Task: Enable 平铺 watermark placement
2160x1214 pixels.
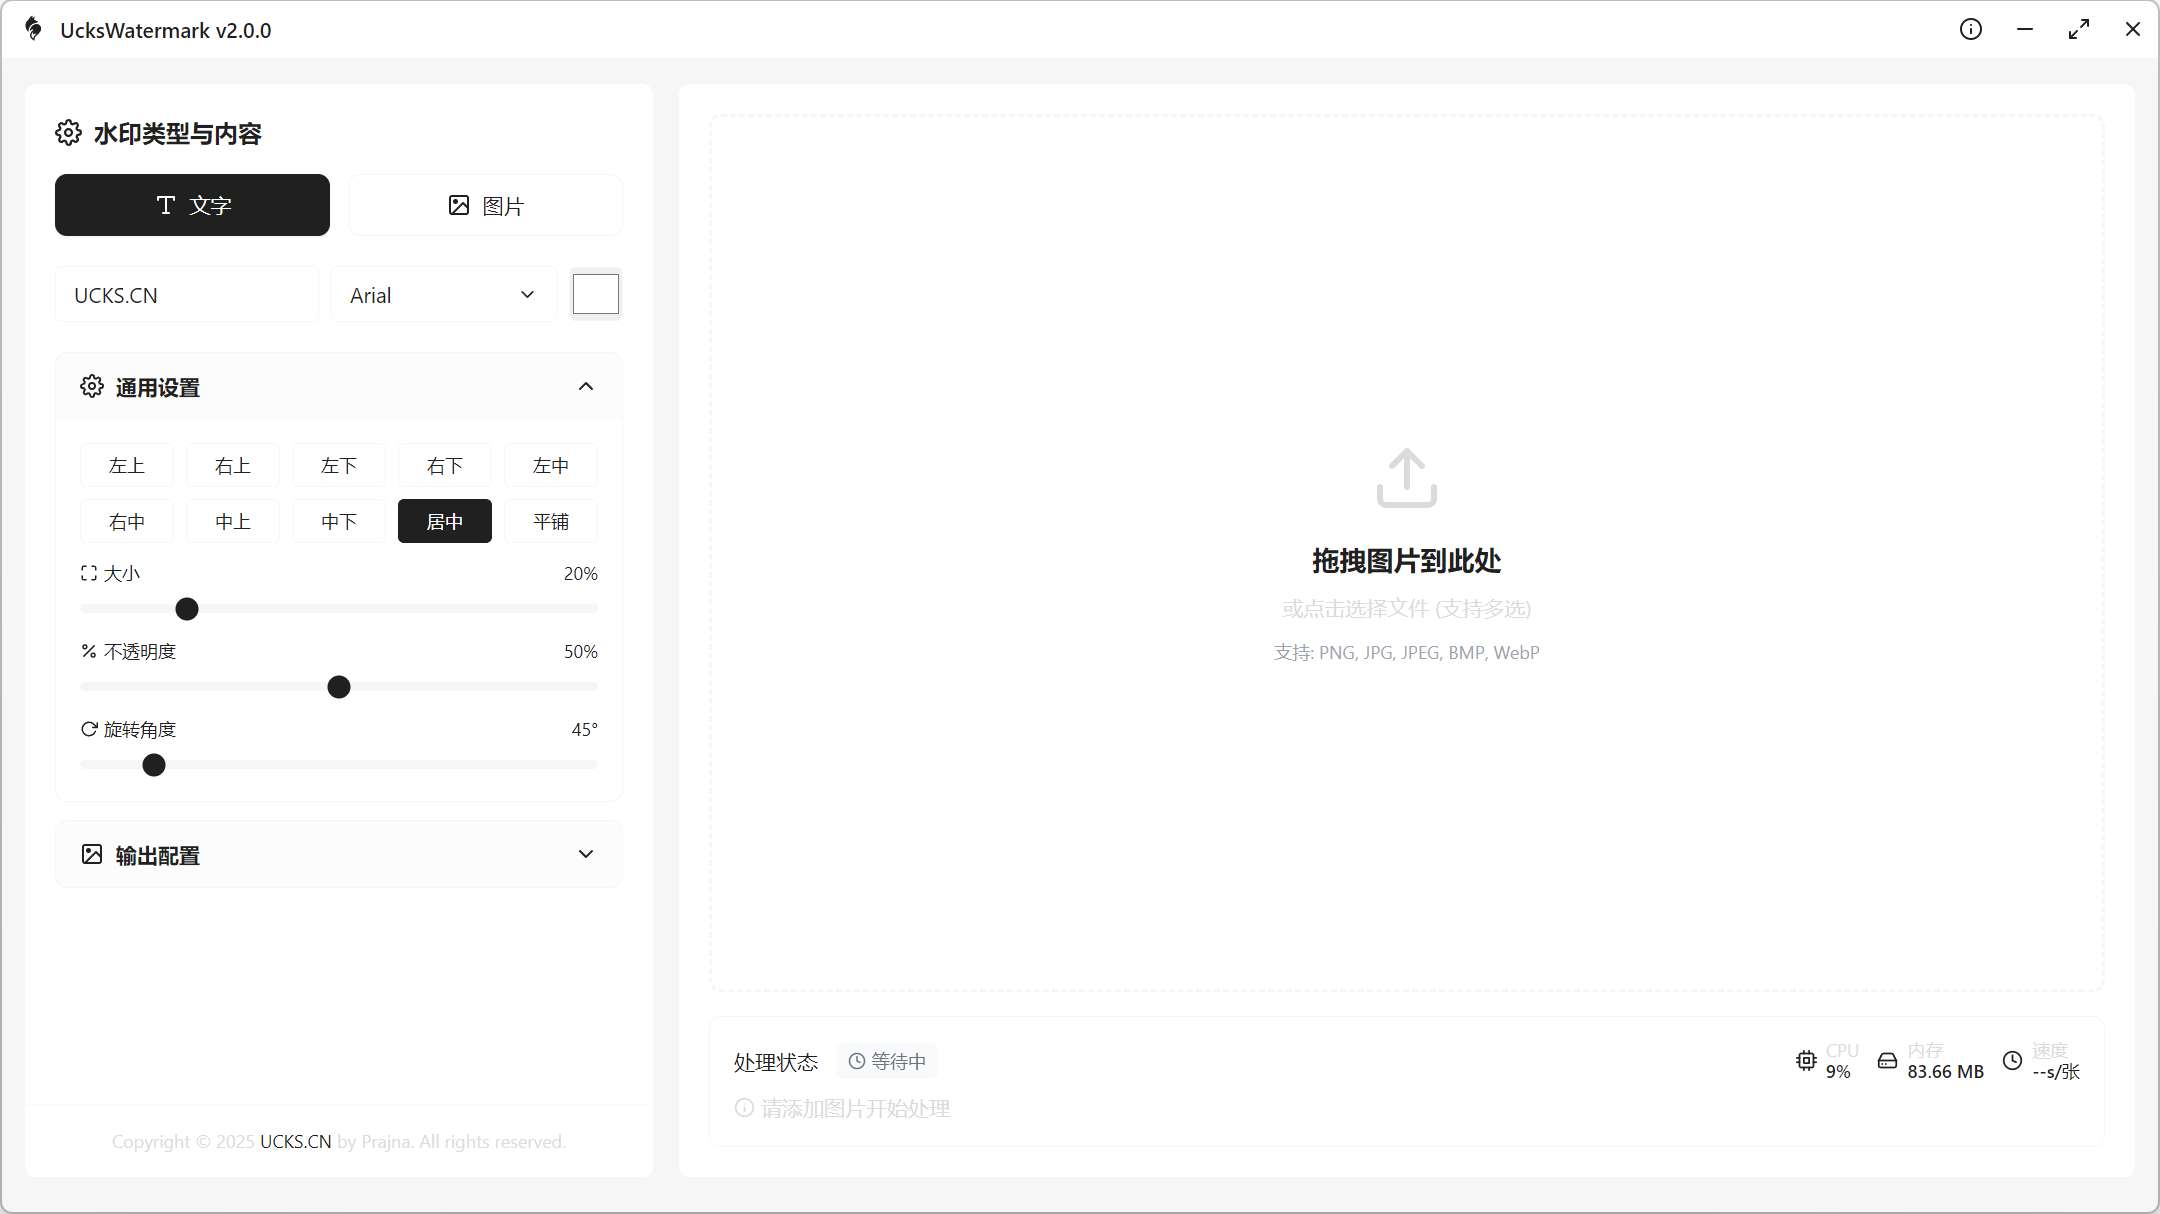Action: tap(550, 521)
